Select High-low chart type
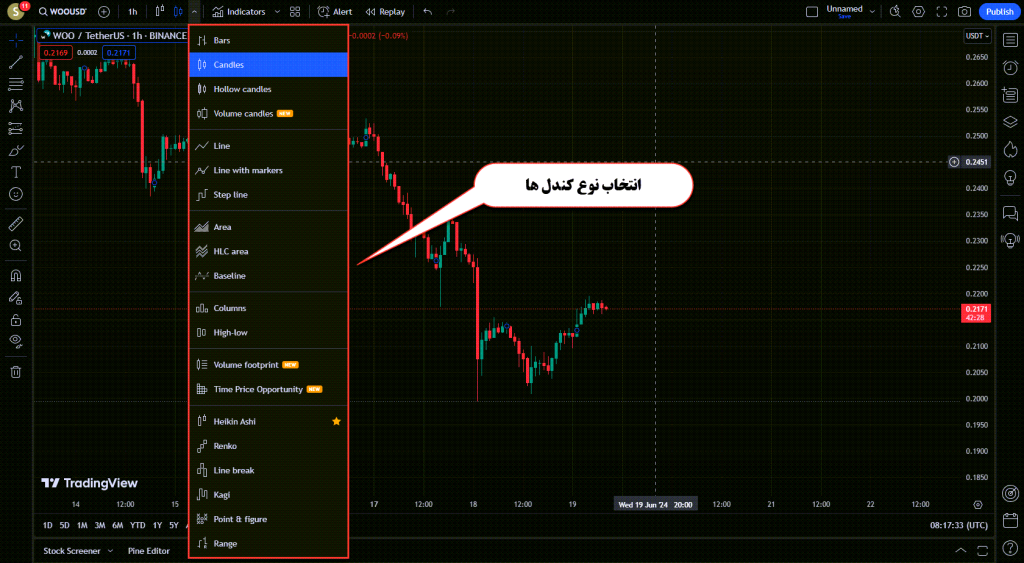The height and width of the screenshot is (563, 1024). pyautogui.click(x=268, y=332)
